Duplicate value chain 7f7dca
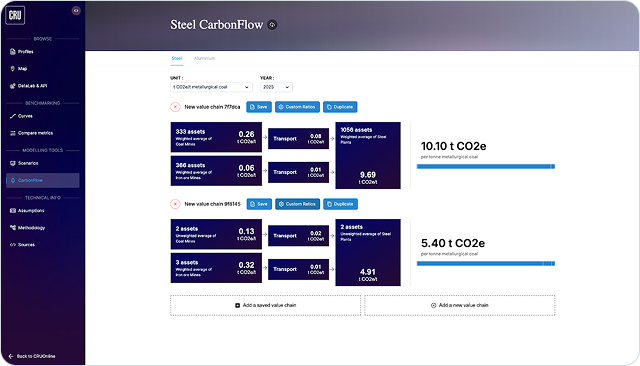This screenshot has height=366, width=640. (340, 107)
